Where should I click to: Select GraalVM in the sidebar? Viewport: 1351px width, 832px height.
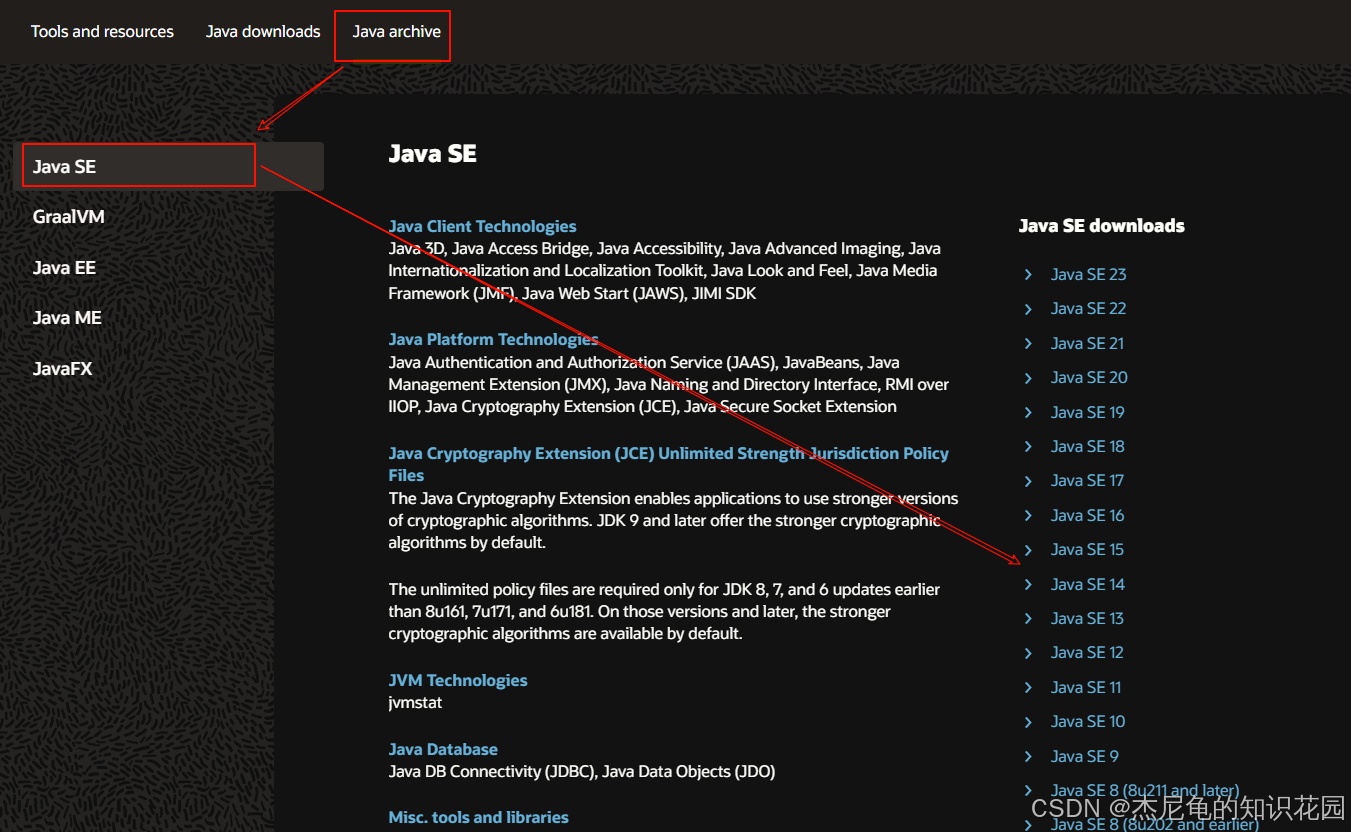[x=68, y=216]
